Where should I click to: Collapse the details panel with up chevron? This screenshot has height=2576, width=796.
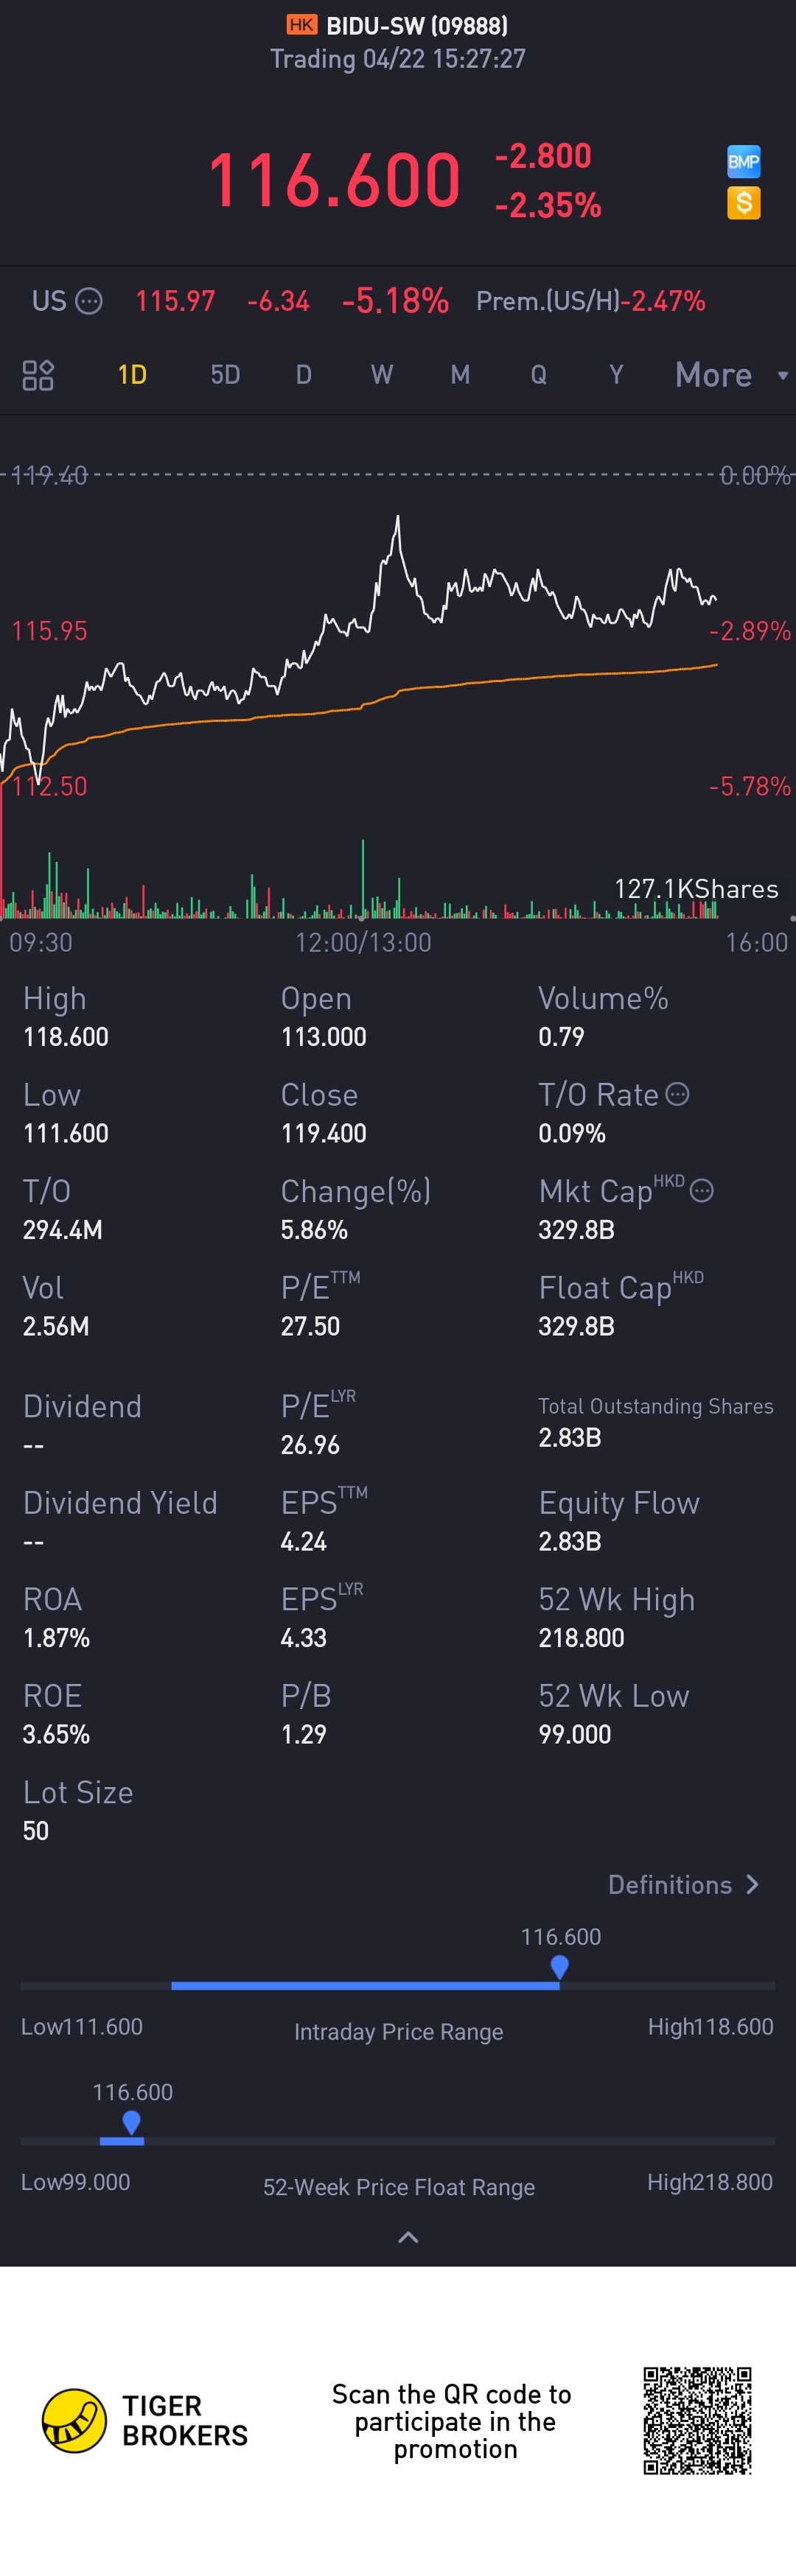point(408,2237)
